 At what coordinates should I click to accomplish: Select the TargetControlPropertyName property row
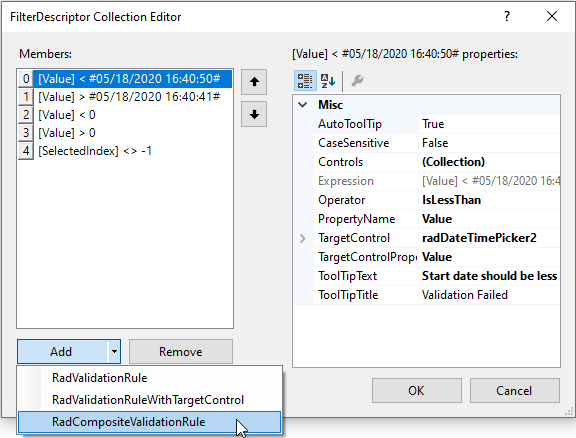(436, 257)
